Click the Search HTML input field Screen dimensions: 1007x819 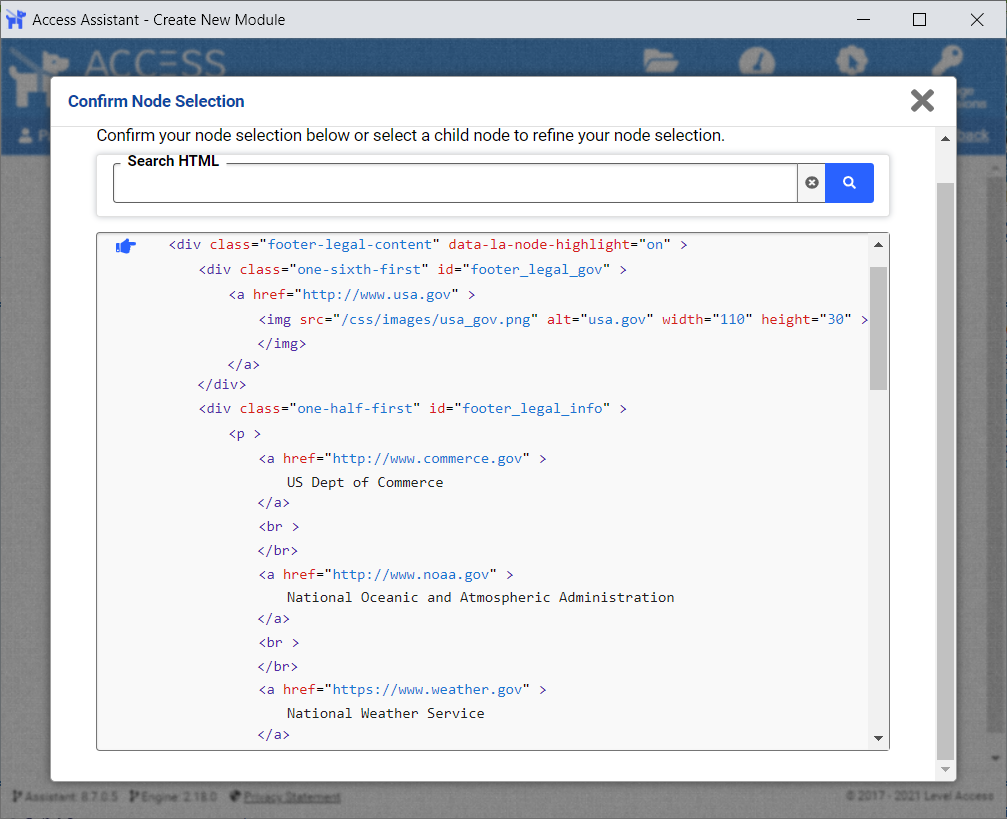[x=455, y=183]
